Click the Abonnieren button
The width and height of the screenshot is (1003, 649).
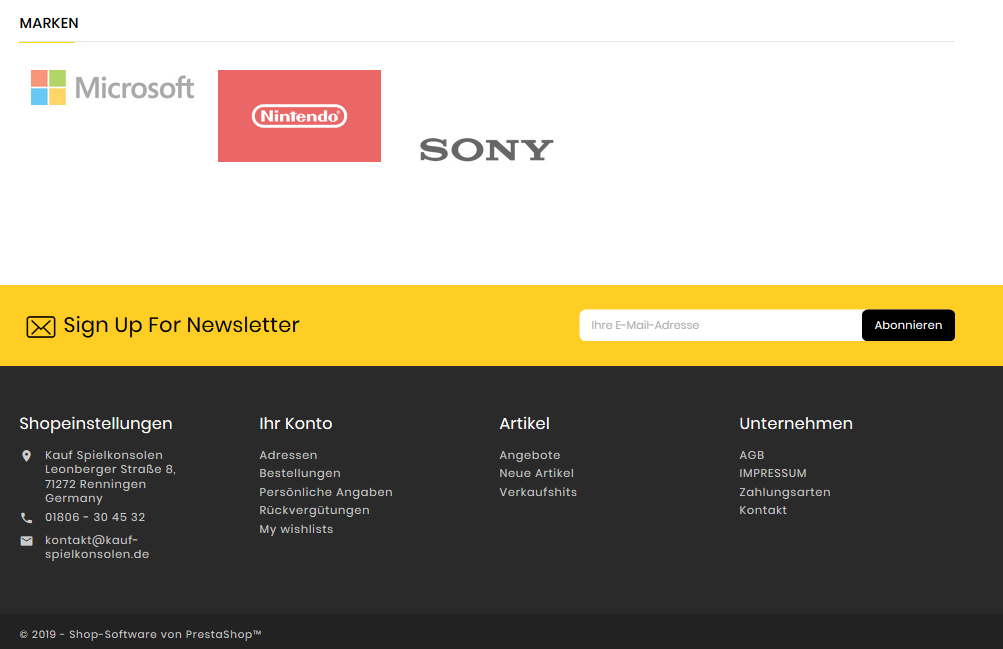(908, 325)
